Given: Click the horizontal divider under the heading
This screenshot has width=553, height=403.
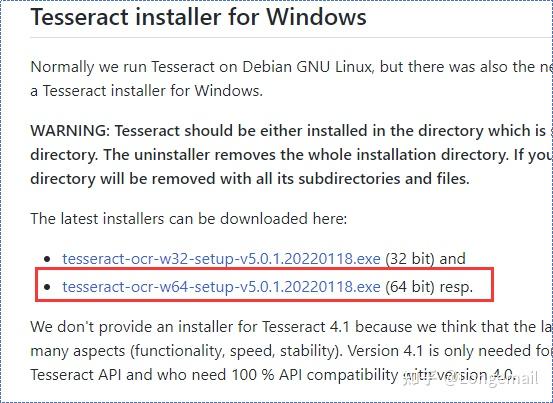Looking at the screenshot, I should coord(291,37).
